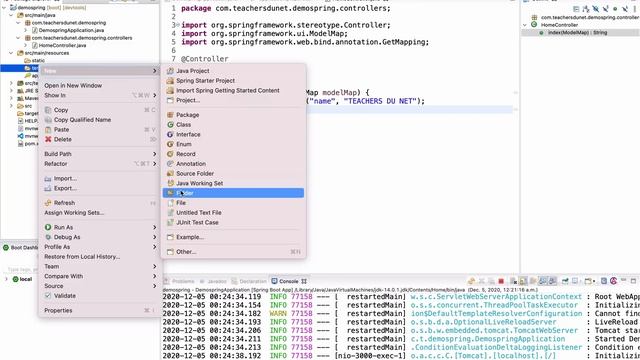
Task: Click the Open Console icon in Console toolbar
Action: [588, 281]
